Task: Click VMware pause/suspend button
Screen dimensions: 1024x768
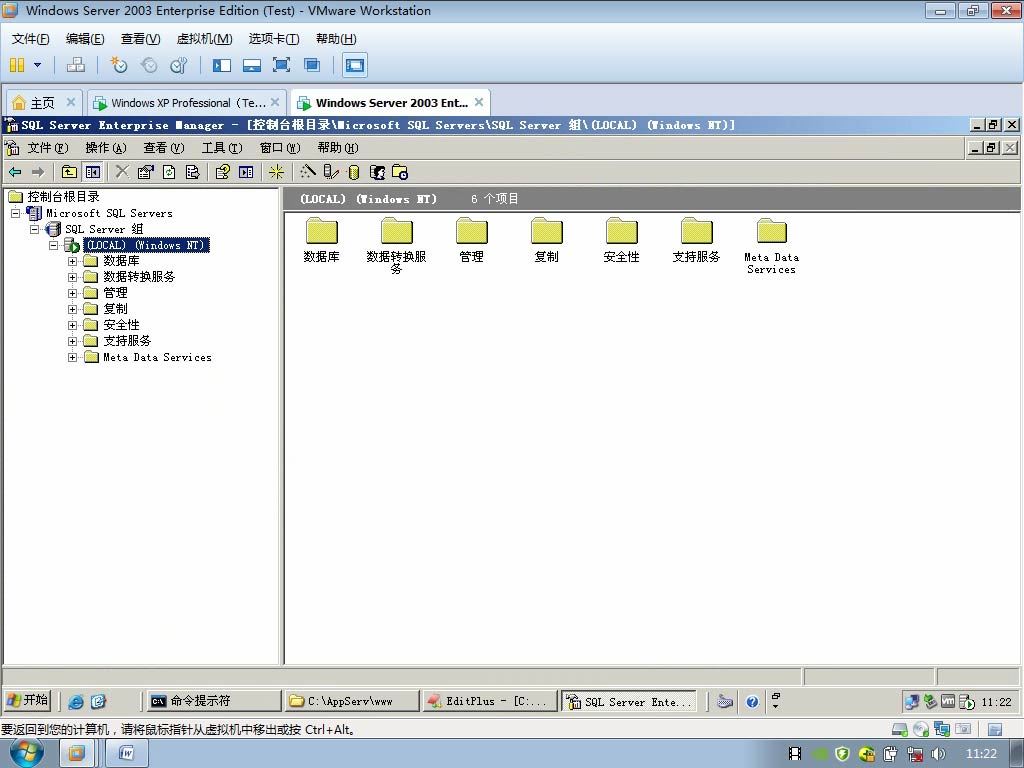Action: (17, 65)
